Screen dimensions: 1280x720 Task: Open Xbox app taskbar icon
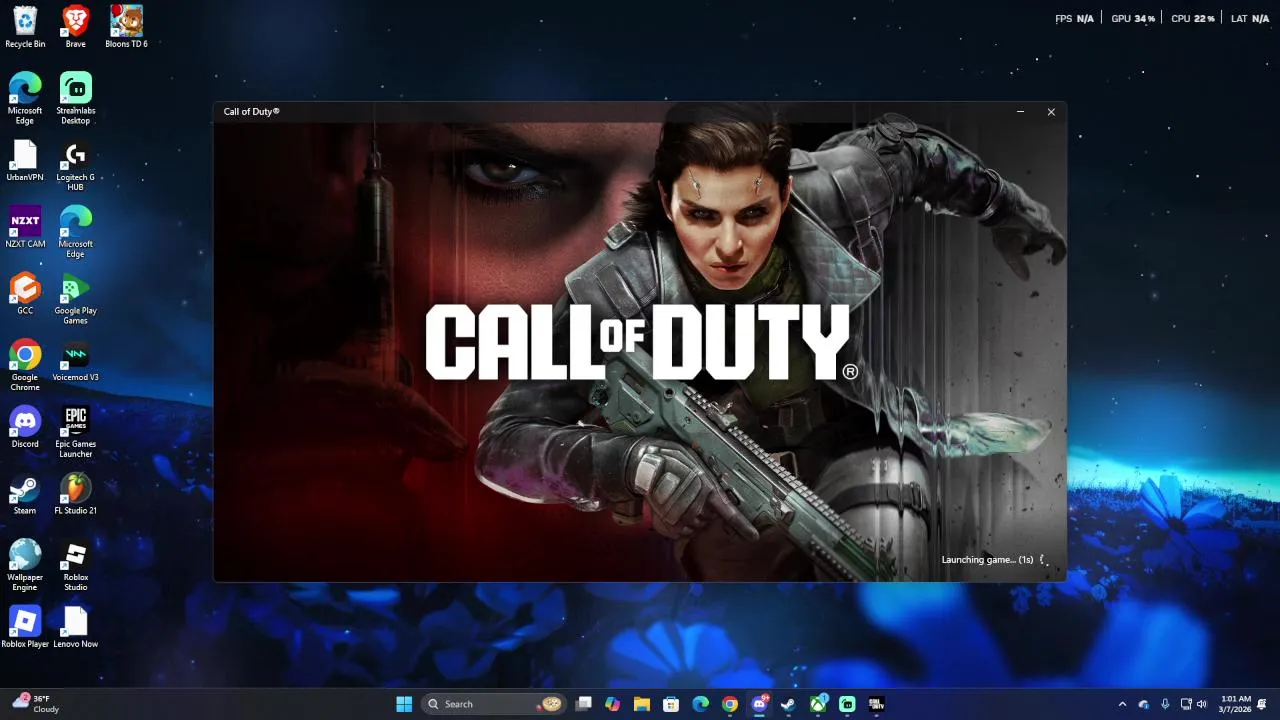[818, 704]
